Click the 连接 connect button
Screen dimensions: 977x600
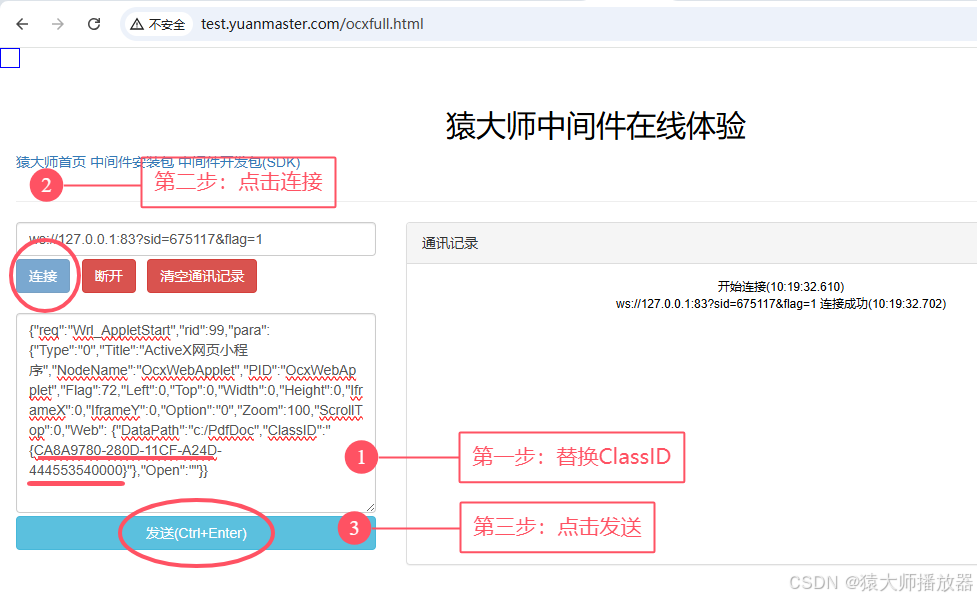pyautogui.click(x=42, y=276)
